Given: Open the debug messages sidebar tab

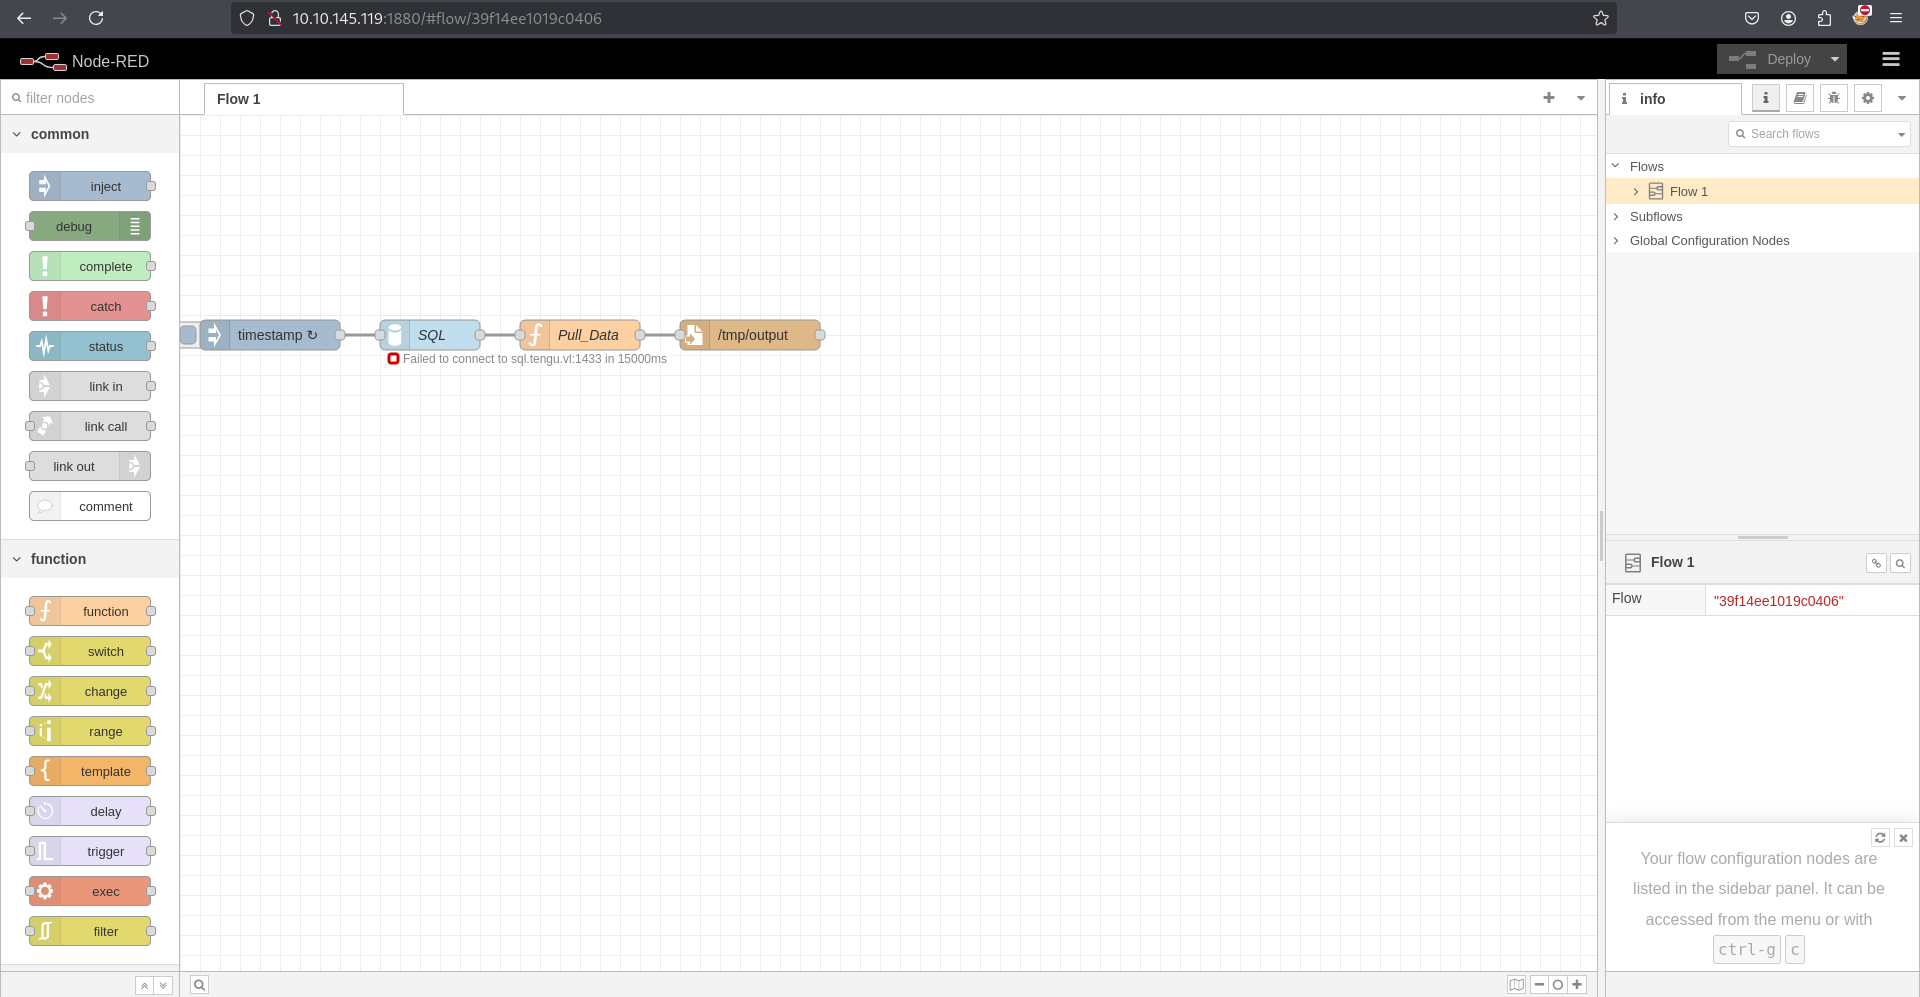Looking at the screenshot, I should [x=1833, y=98].
